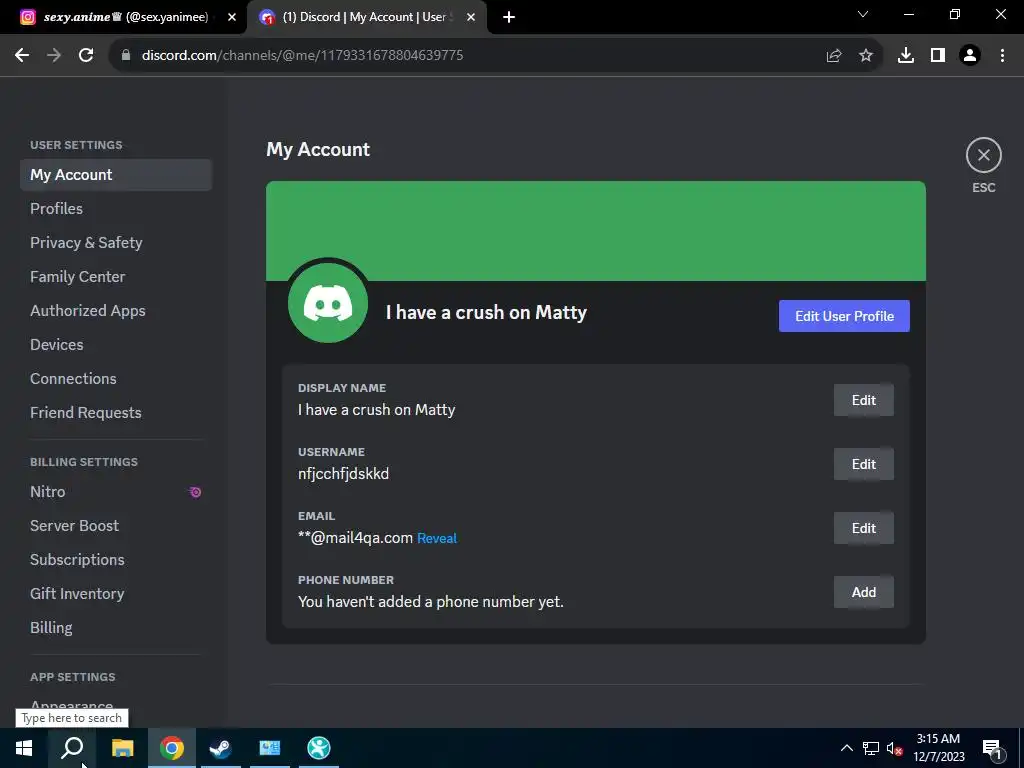
Task: Open Chrome downloads icon
Action: pos(905,56)
